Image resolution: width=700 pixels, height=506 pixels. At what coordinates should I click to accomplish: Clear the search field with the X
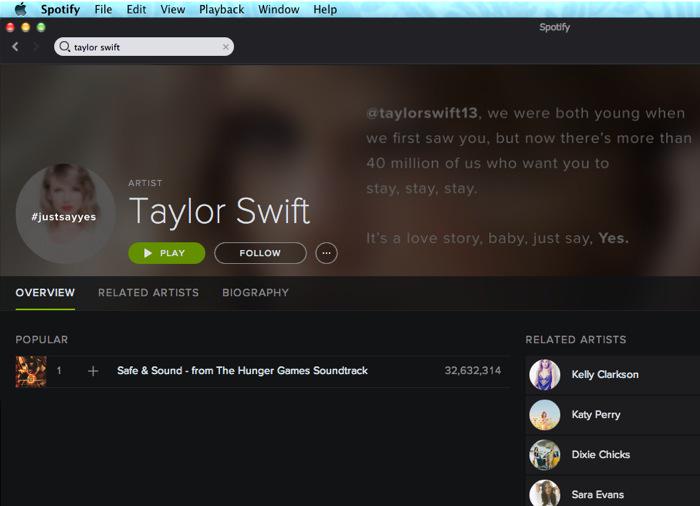[x=225, y=46]
